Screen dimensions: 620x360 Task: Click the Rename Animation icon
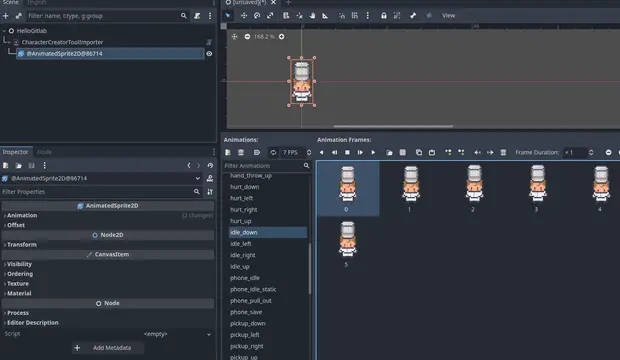257,152
